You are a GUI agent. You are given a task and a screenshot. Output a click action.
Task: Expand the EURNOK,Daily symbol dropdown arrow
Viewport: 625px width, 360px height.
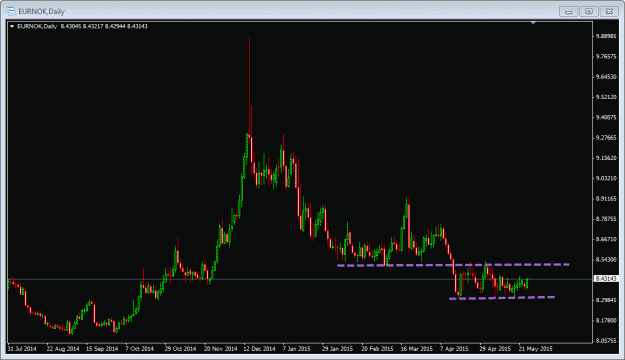pos(12,26)
